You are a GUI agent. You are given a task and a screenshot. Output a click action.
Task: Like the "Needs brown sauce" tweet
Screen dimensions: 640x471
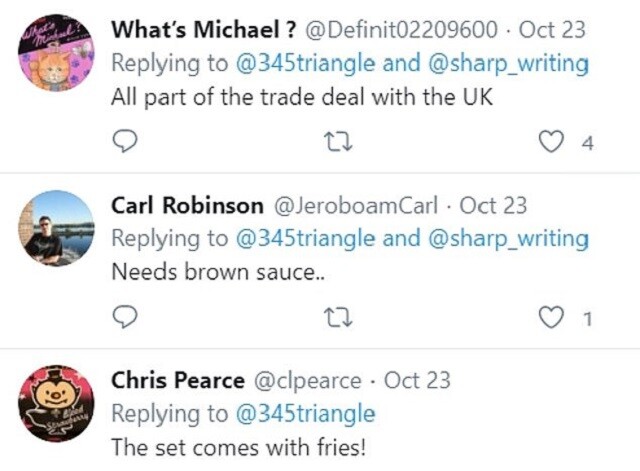pyautogui.click(x=550, y=319)
